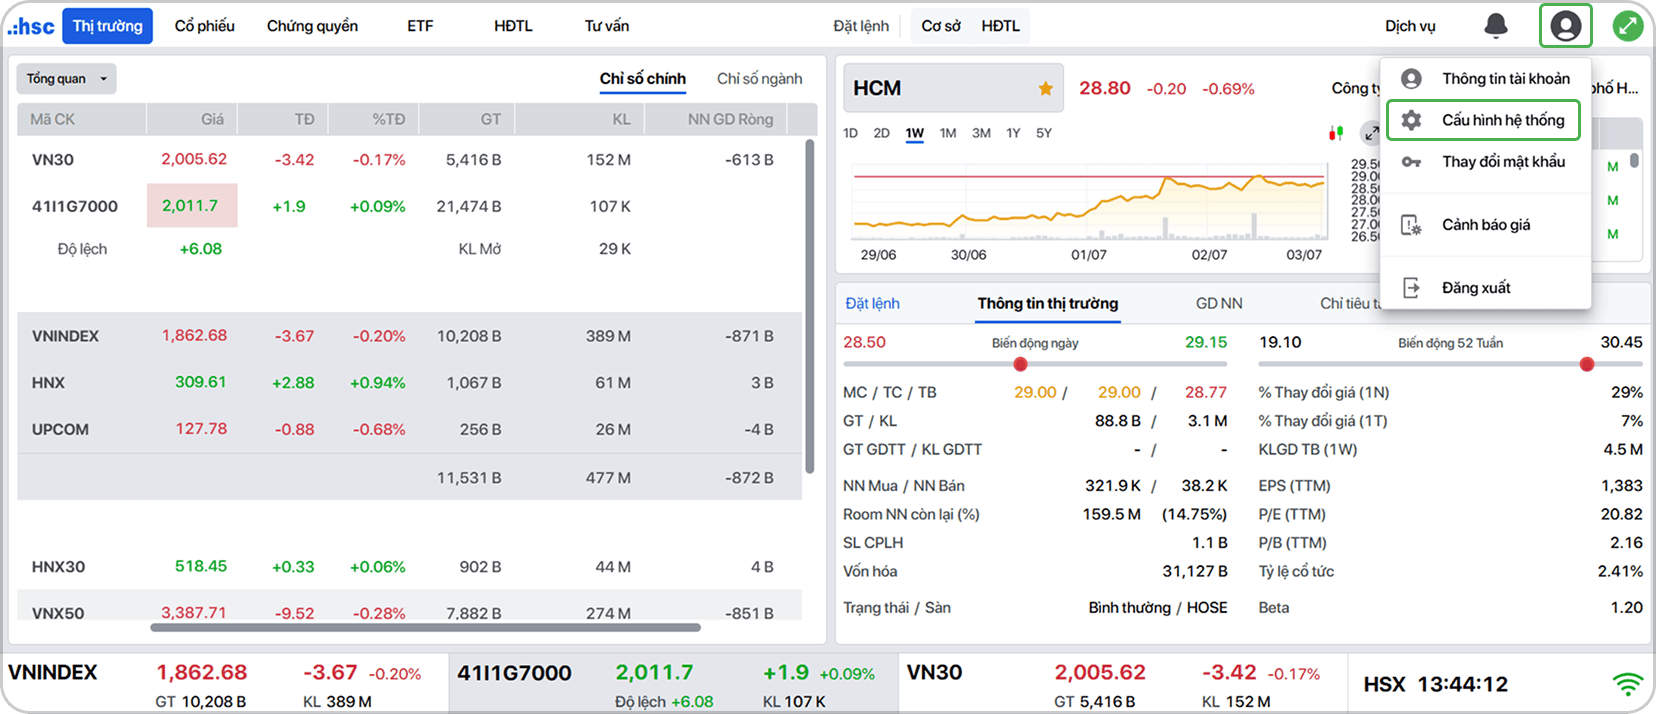Click the green fullscreen expand icon
The width and height of the screenshot is (1656, 714).
tap(1628, 26)
